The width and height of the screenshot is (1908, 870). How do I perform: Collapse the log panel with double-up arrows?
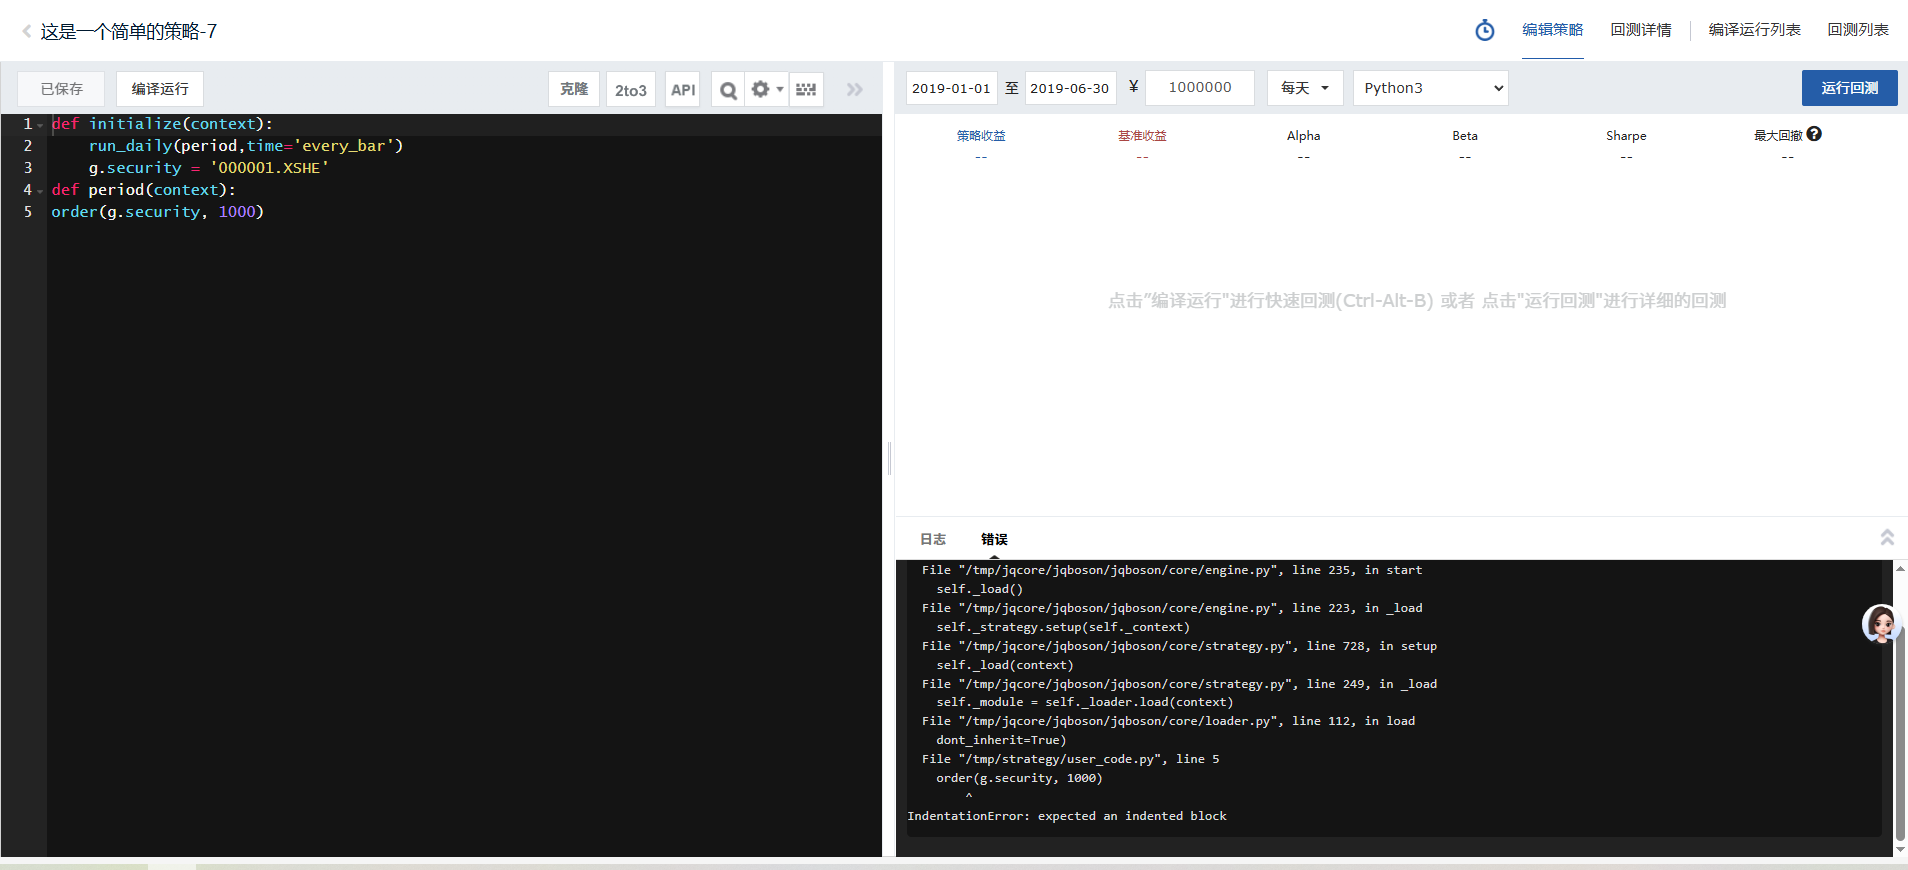[1887, 538]
